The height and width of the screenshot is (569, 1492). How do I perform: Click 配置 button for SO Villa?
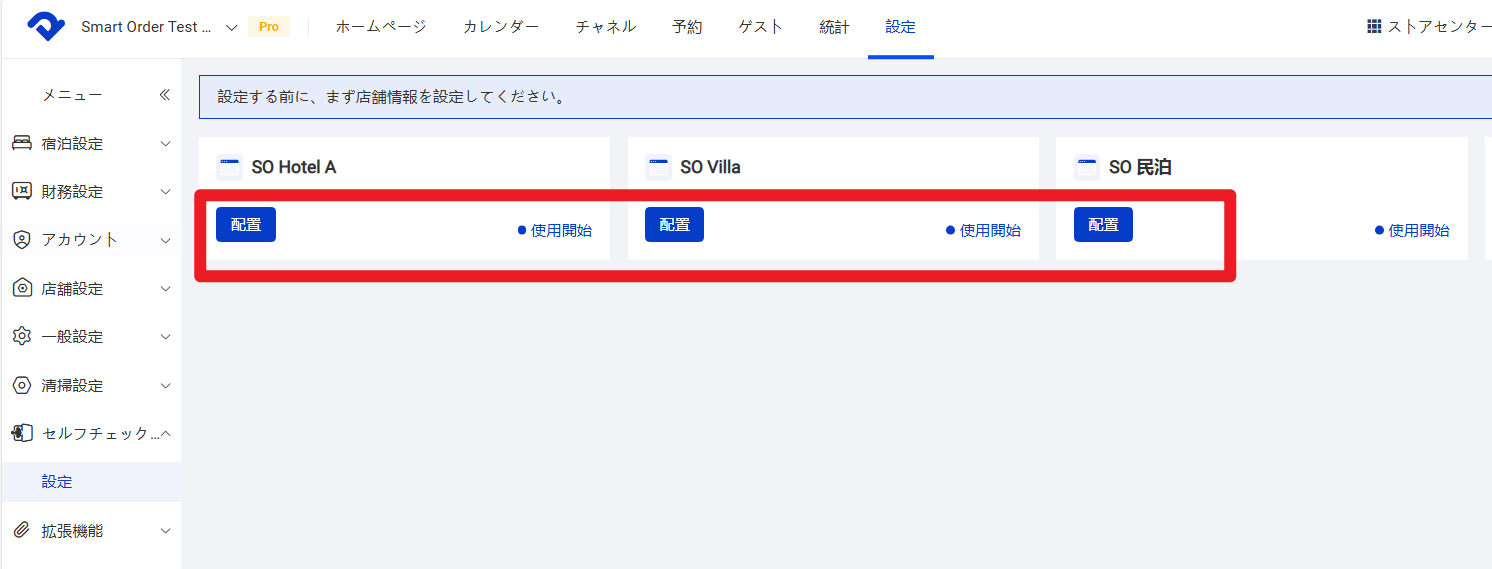(x=674, y=225)
